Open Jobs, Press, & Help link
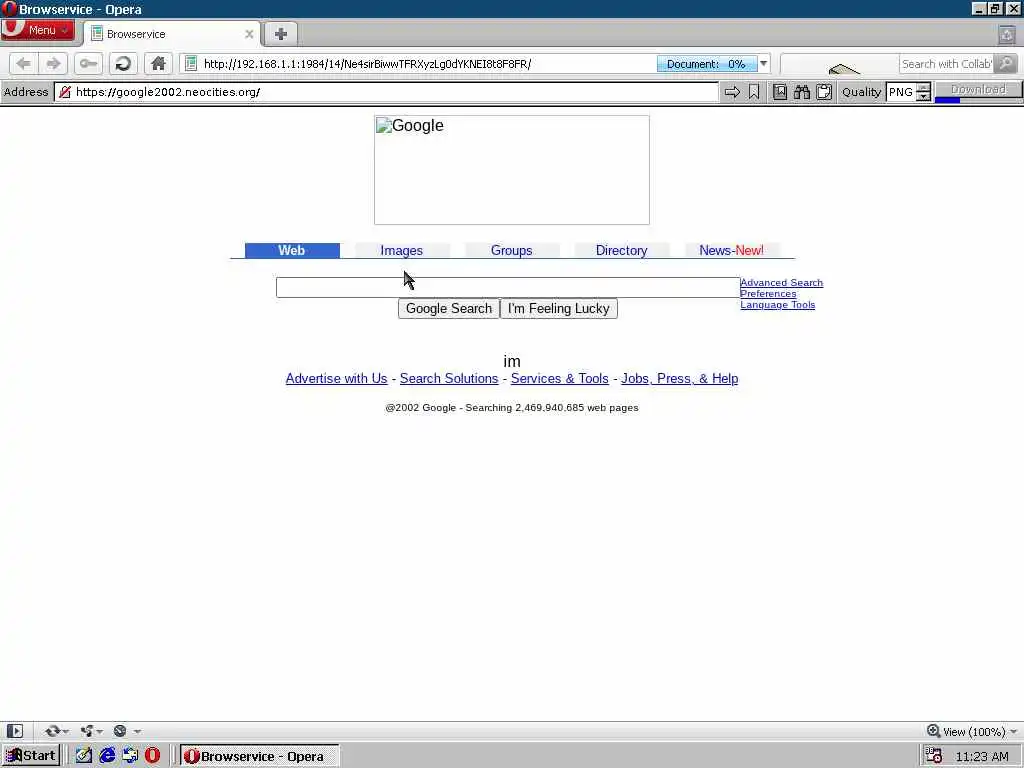 pos(680,379)
